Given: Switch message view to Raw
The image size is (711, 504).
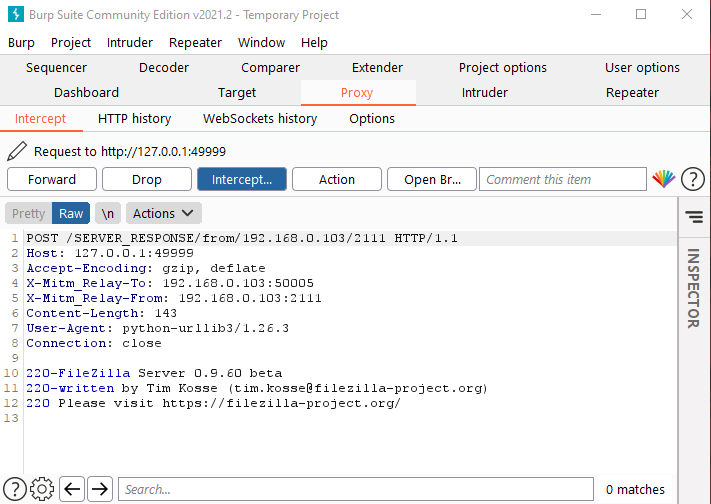Looking at the screenshot, I should point(71,213).
